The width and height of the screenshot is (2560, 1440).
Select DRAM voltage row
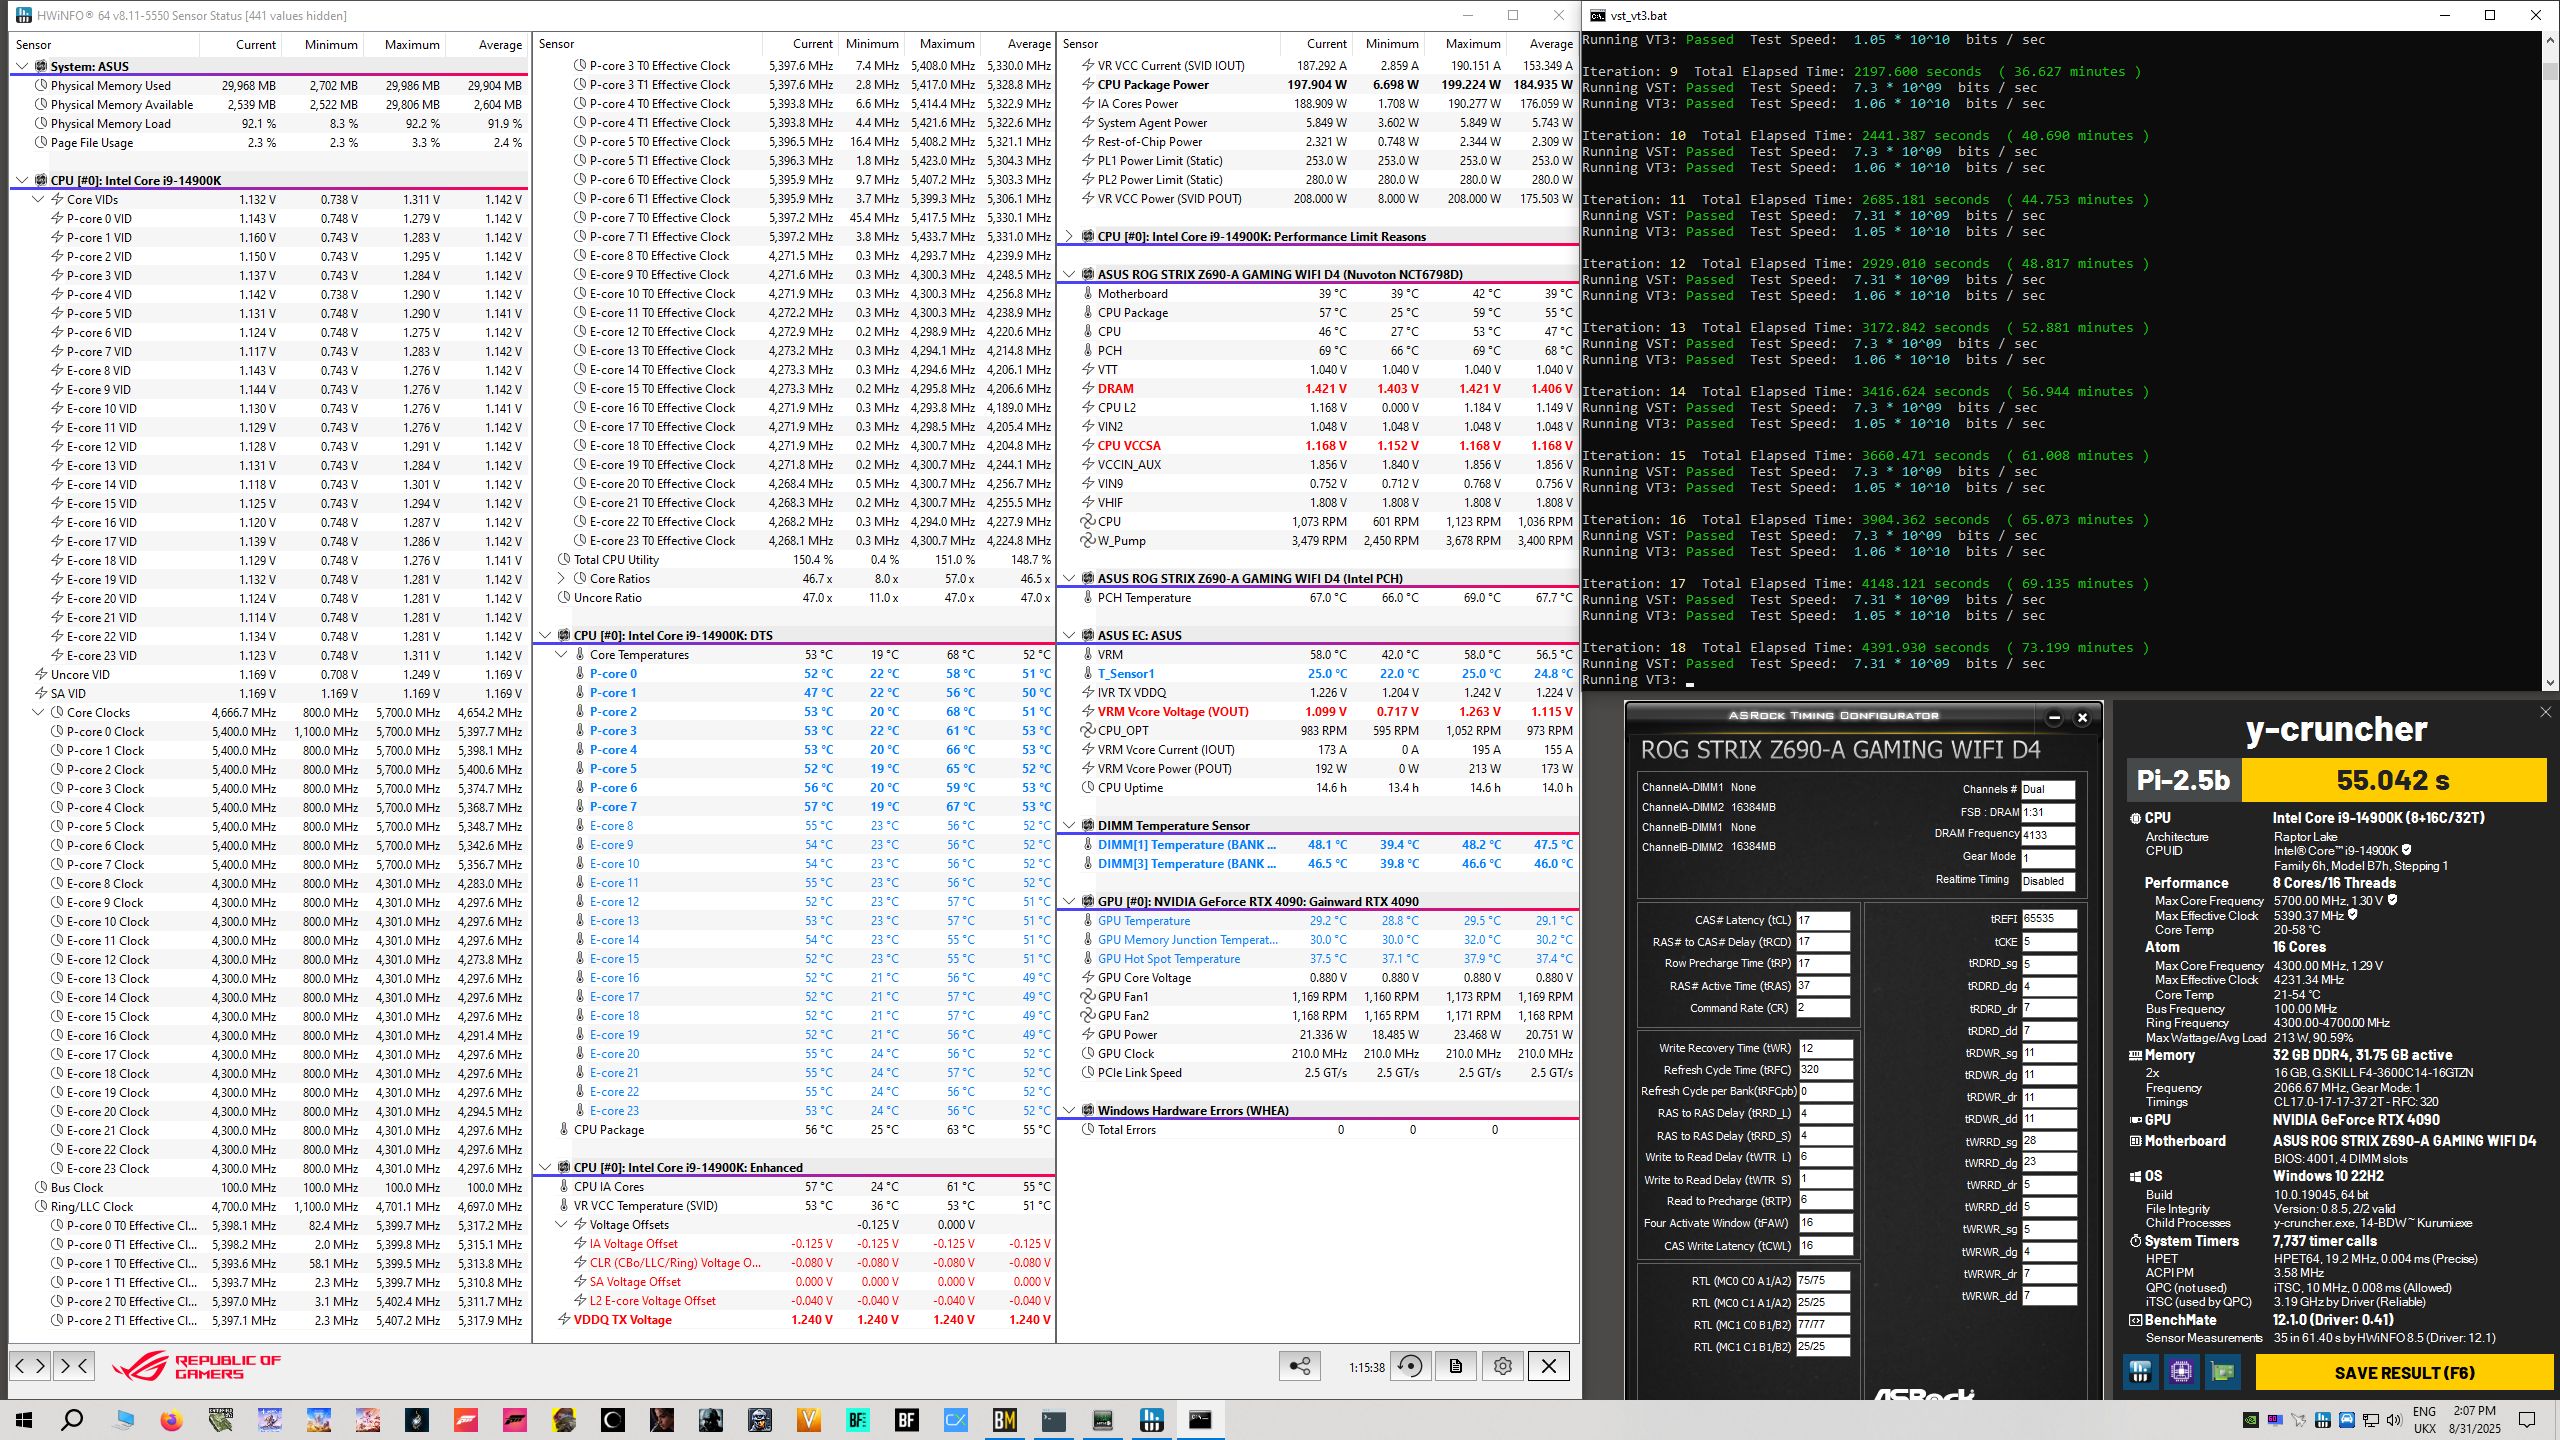[x=1318, y=389]
